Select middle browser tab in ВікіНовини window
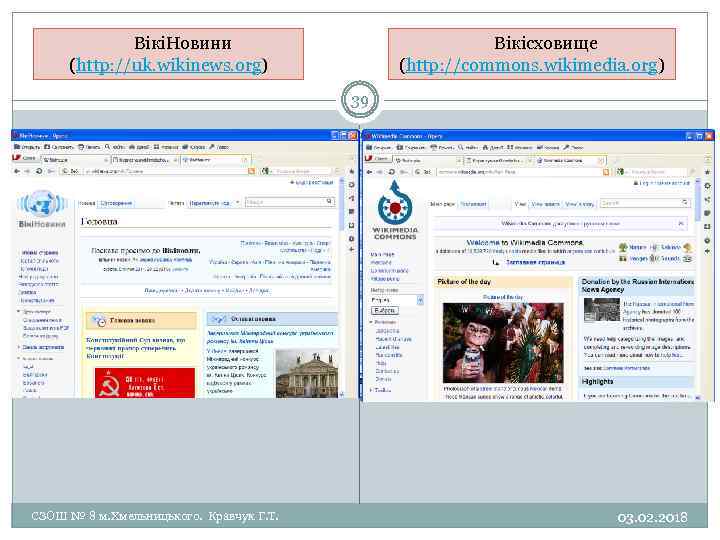Image resolution: width=720 pixels, height=540 pixels. tap(145, 160)
